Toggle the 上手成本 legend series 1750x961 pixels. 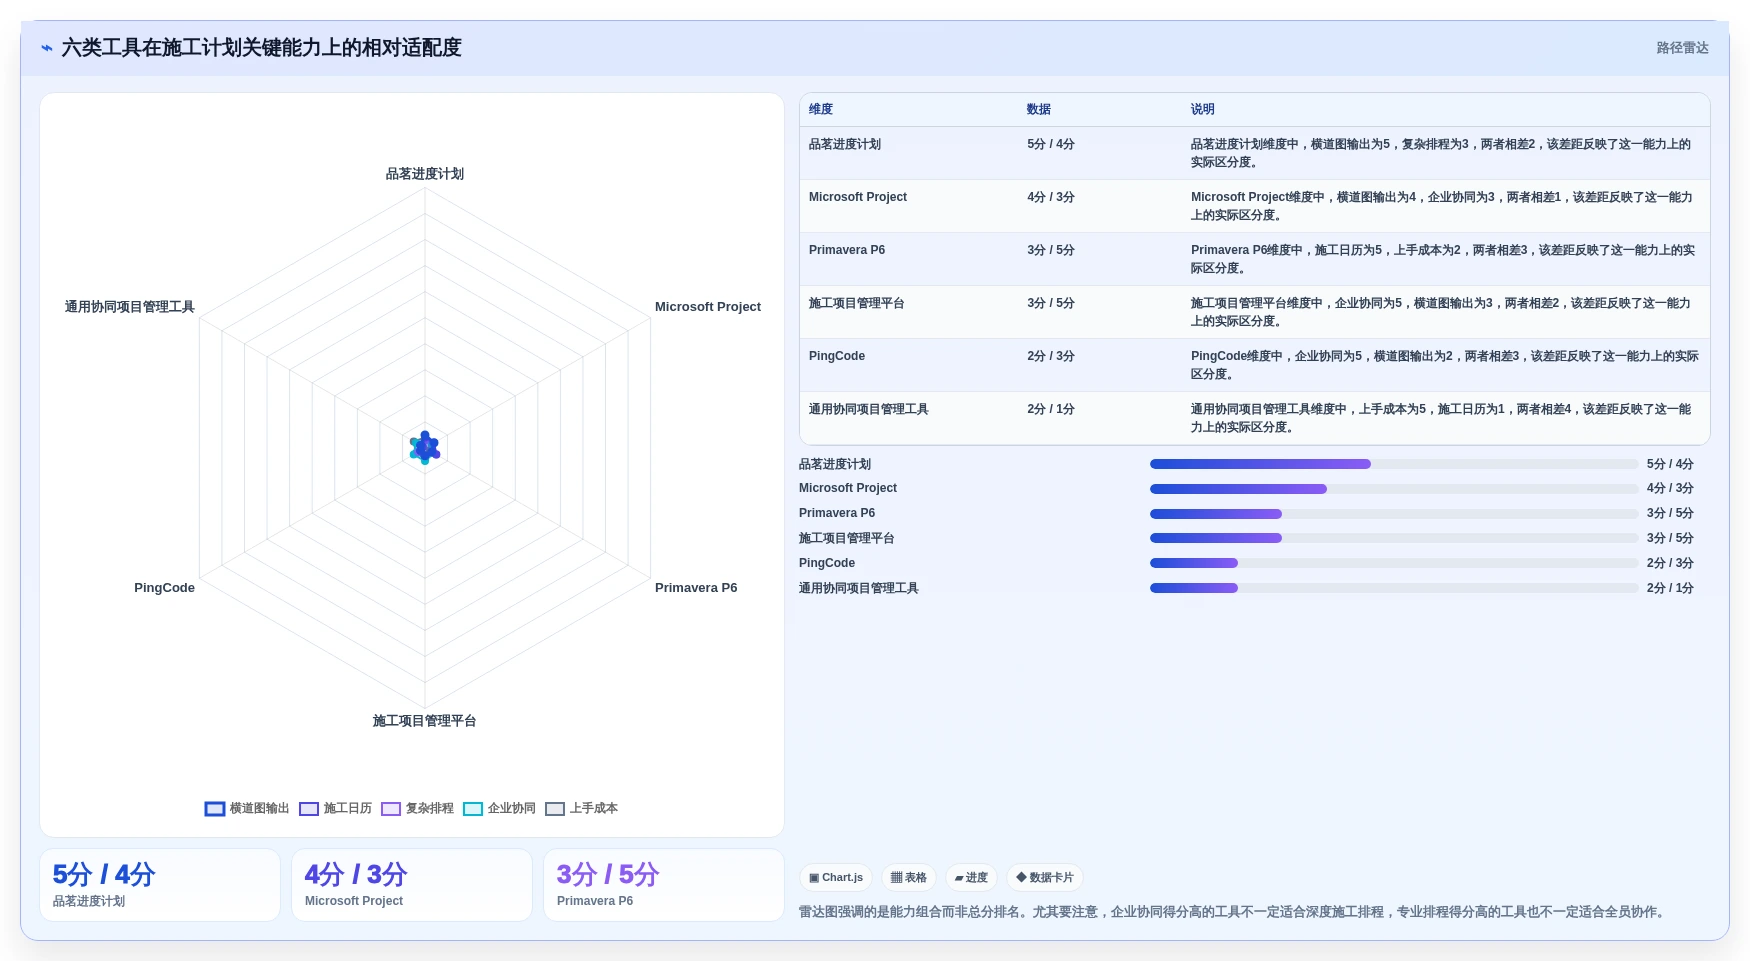click(x=581, y=808)
